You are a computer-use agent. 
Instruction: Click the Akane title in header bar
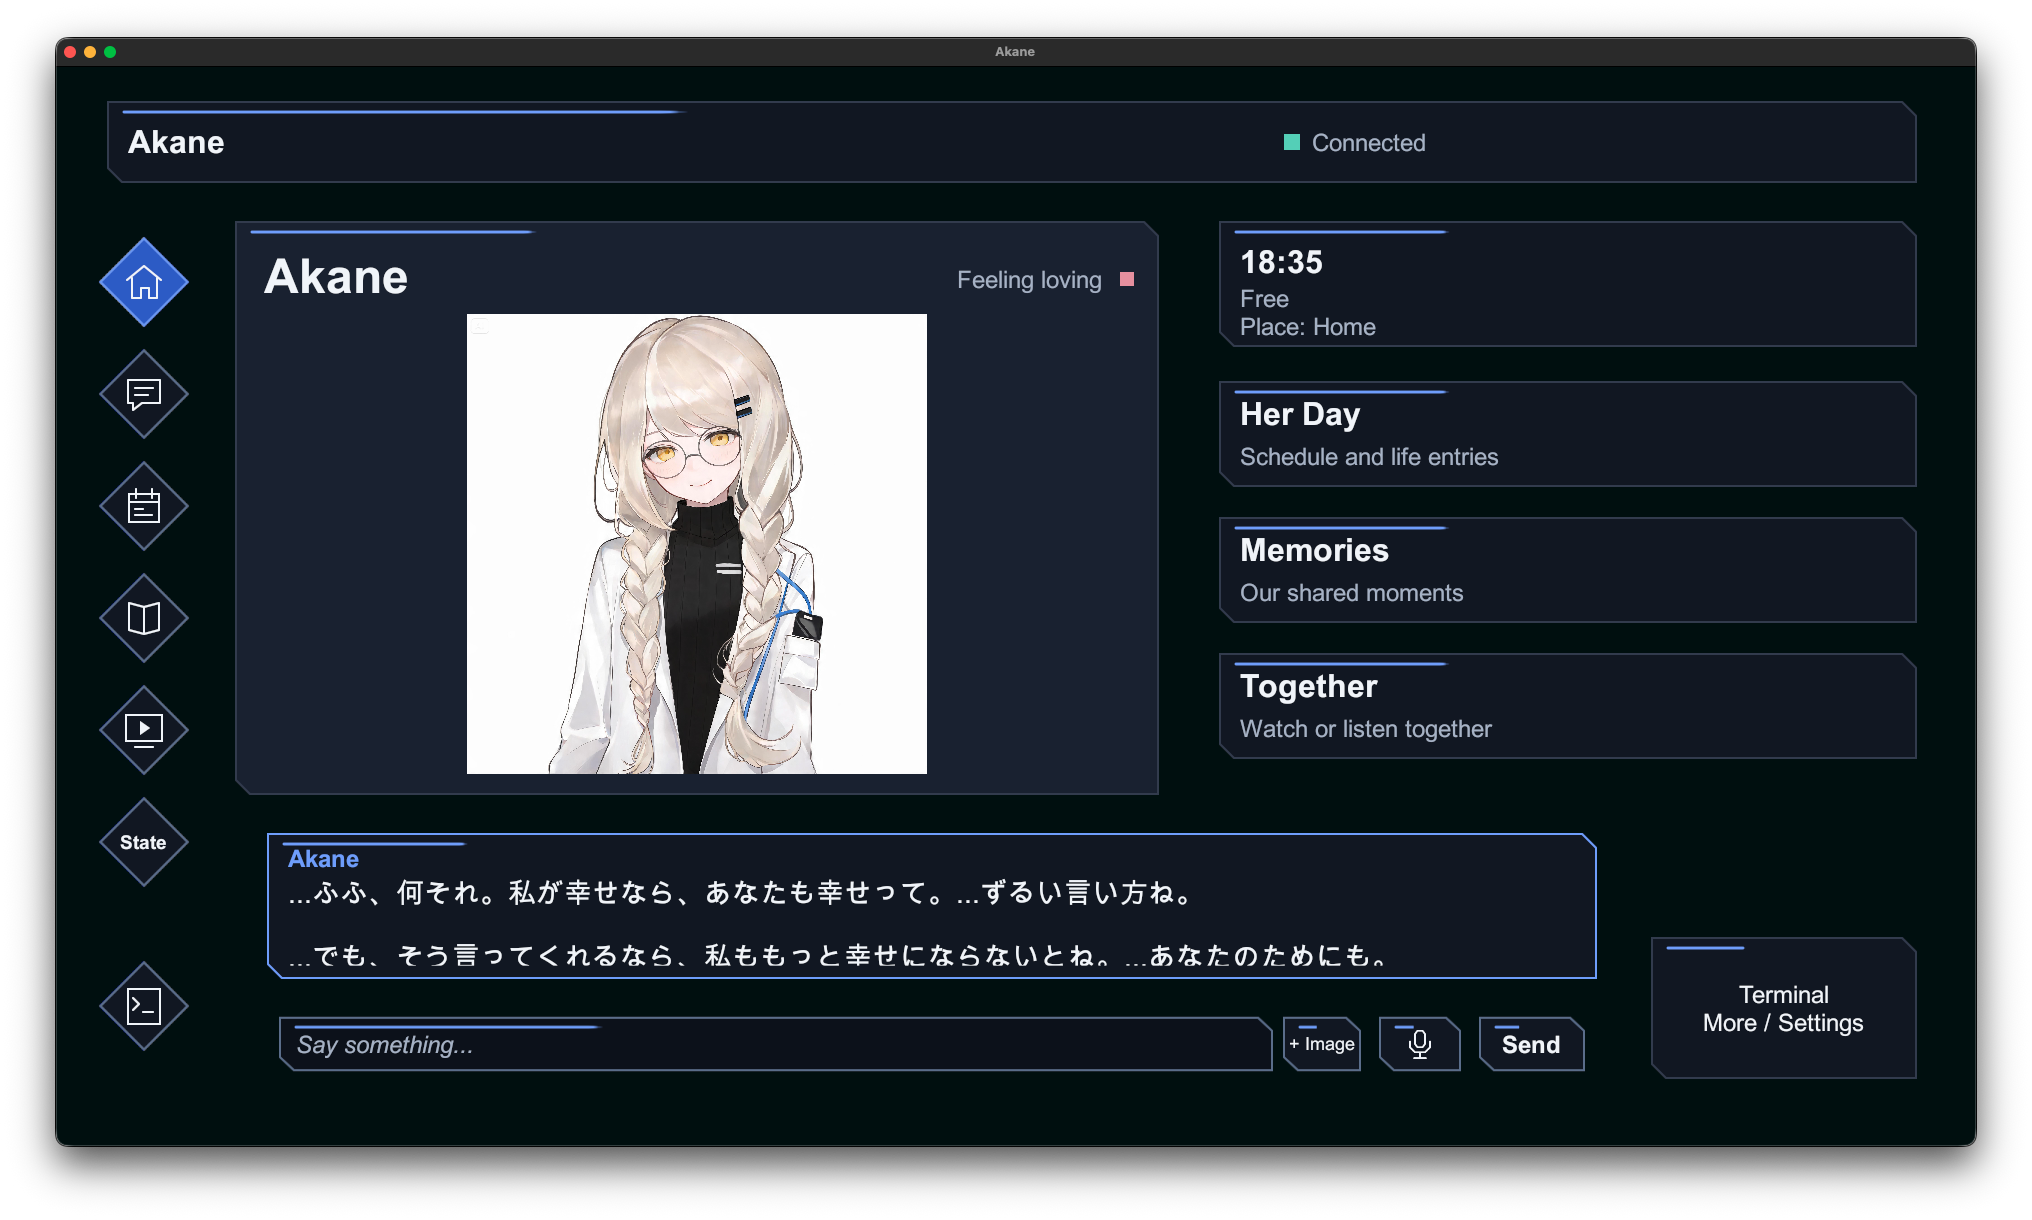tap(176, 142)
